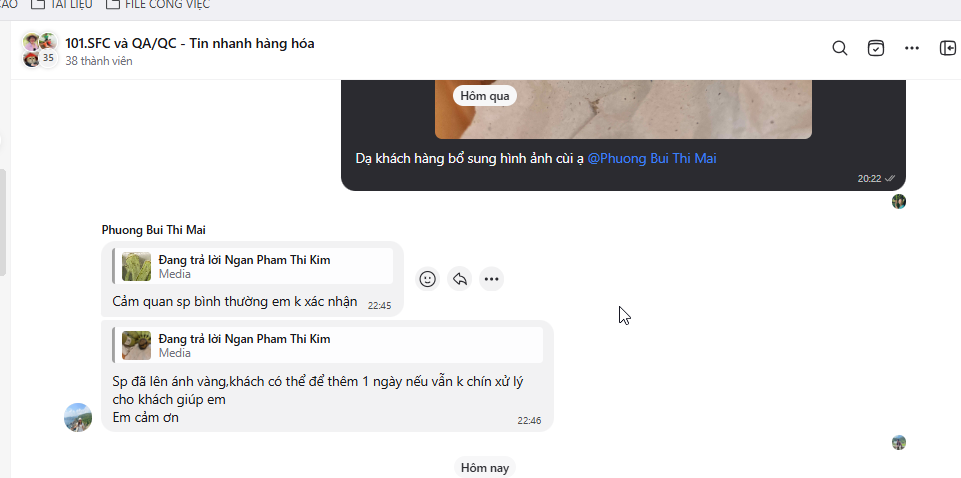Viewport: 961px width, 478px height.
Task: Click group title 101.SFC và QA/QC
Action: 189,43
